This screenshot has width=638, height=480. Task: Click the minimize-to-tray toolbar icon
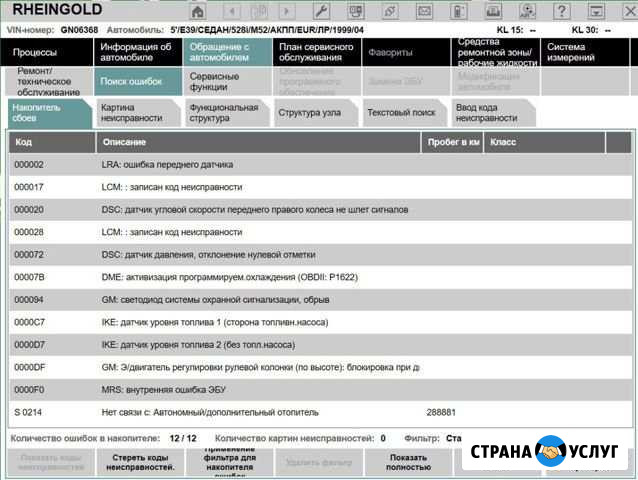596,11
